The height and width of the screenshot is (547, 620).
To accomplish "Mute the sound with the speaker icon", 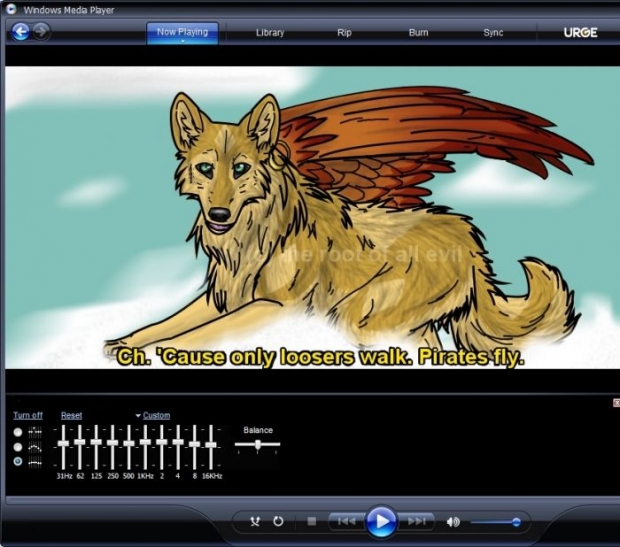I will click(452, 521).
